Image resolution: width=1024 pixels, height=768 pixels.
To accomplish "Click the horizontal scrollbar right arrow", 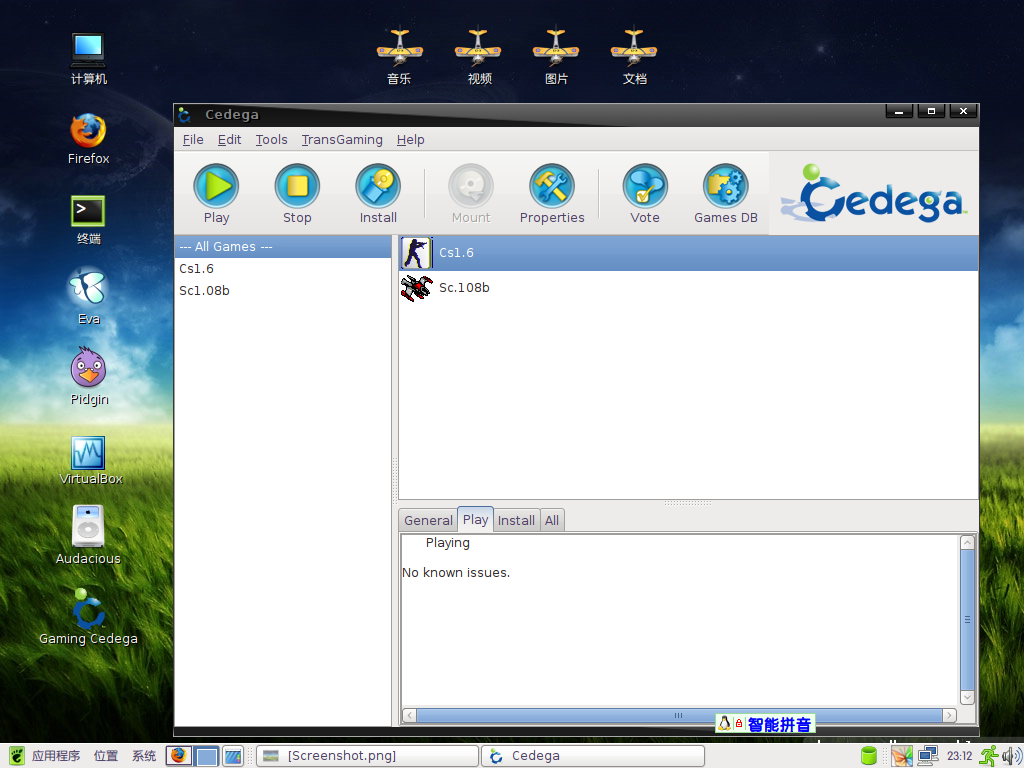I will [950, 716].
